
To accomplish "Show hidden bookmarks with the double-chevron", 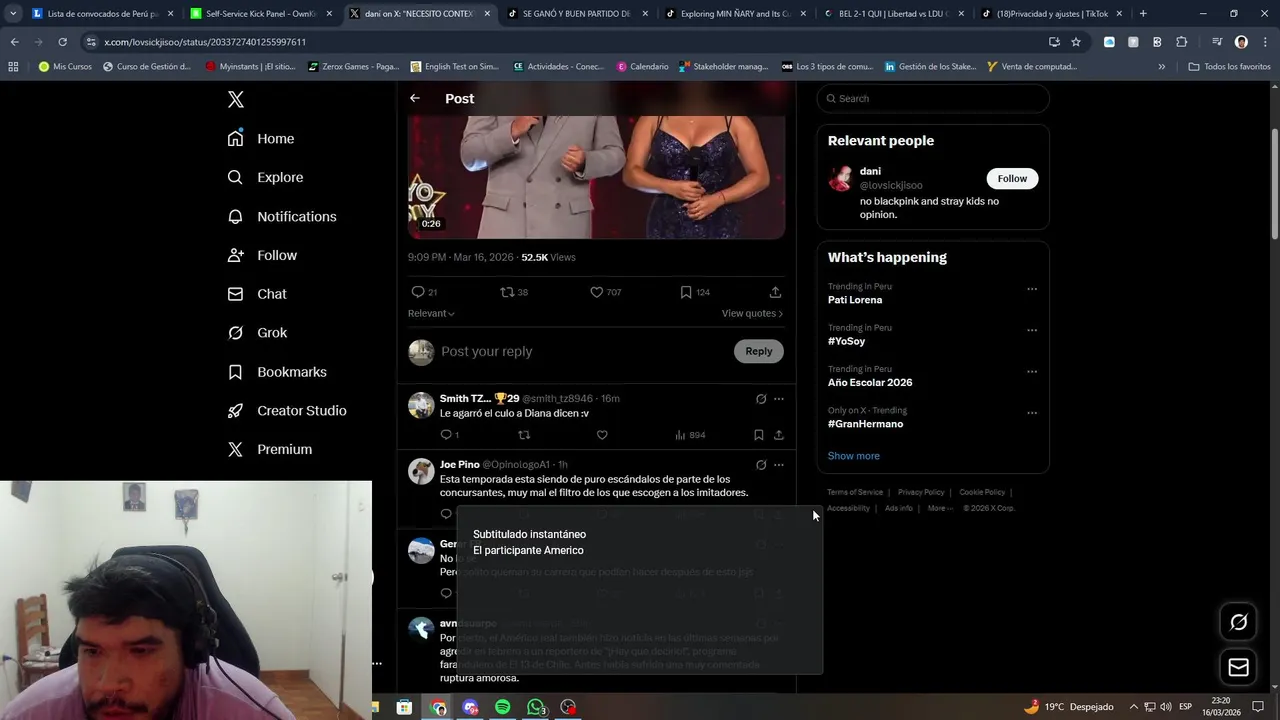I will click(x=1161, y=67).
